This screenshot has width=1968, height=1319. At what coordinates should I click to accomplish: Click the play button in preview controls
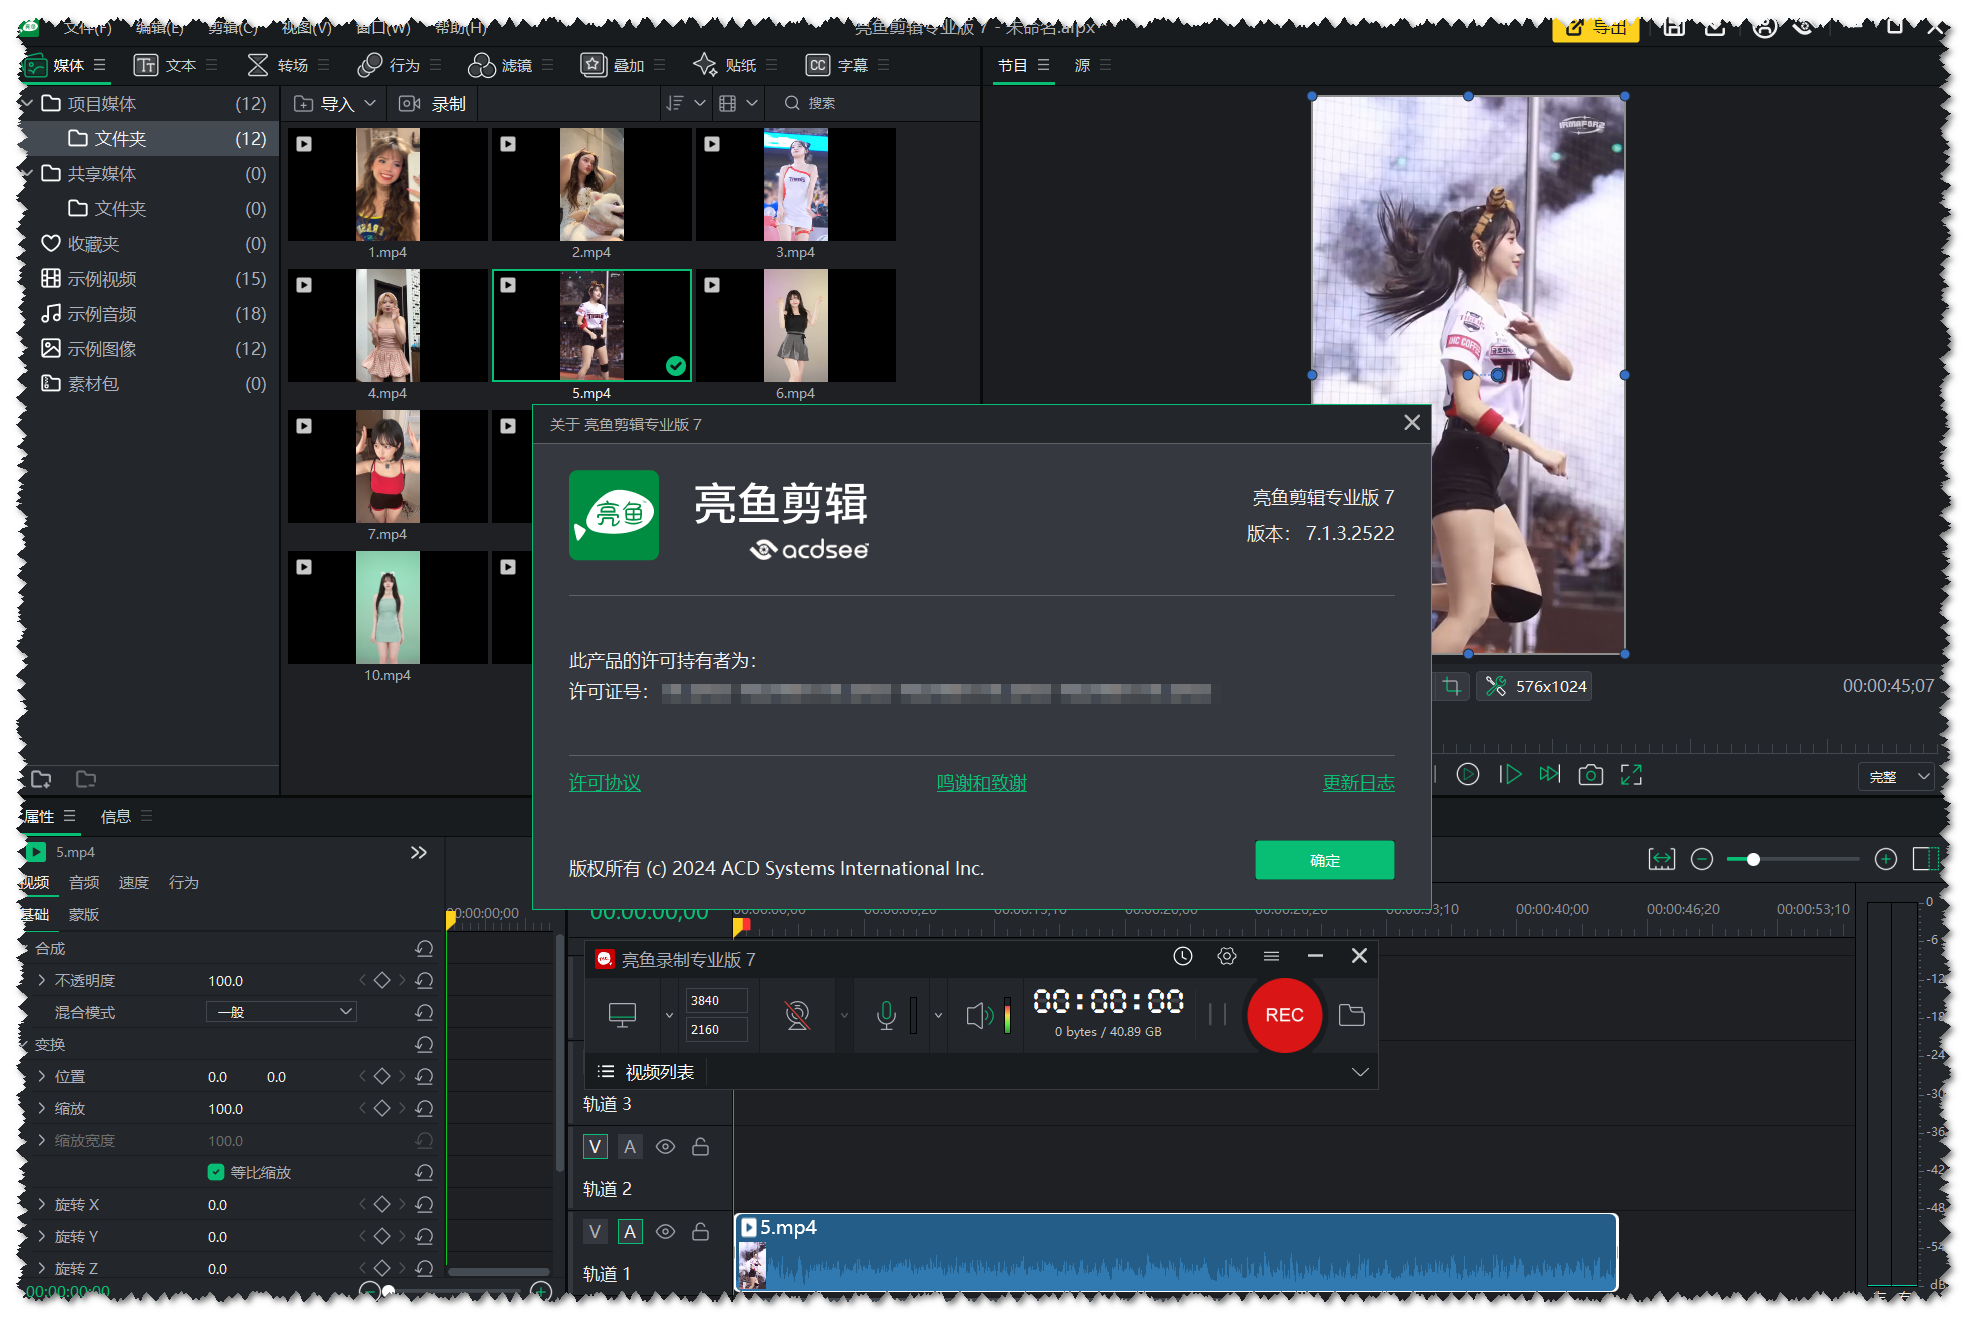click(1467, 775)
